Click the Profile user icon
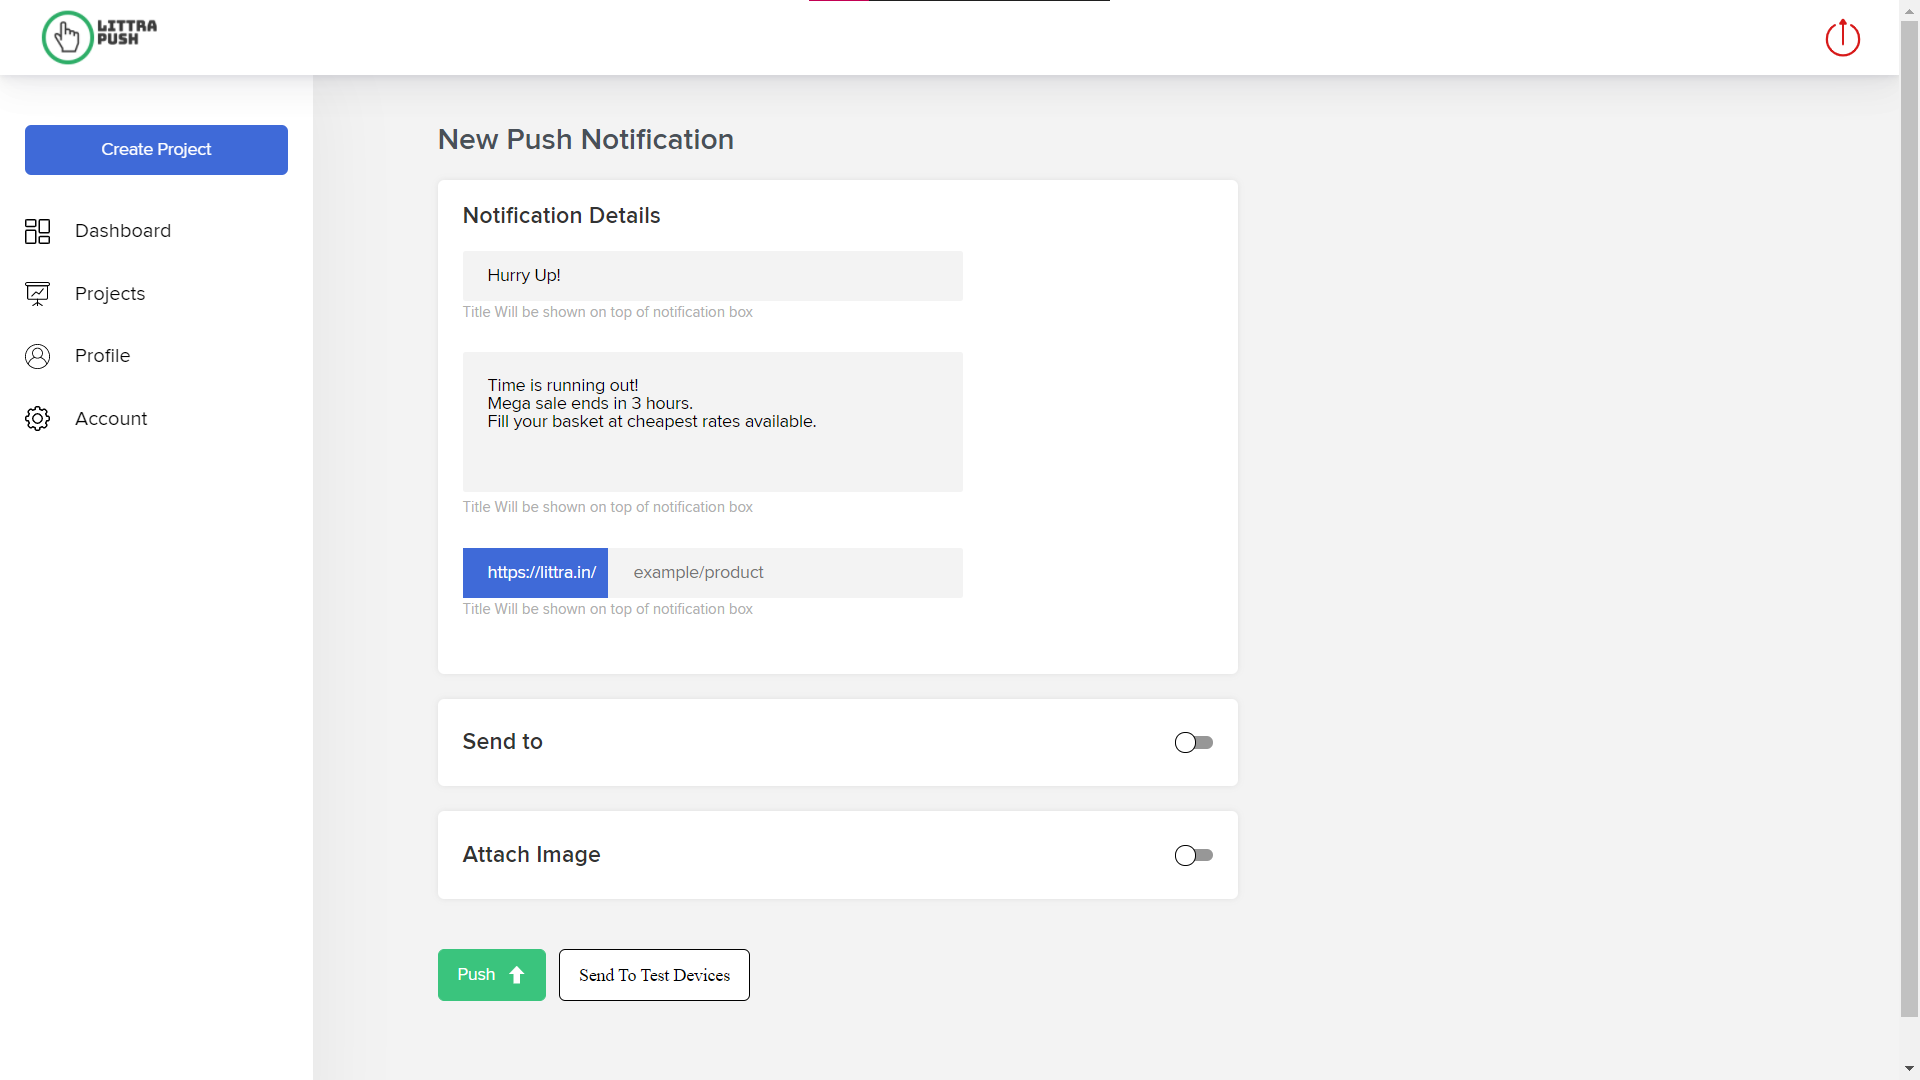Image resolution: width=1920 pixels, height=1080 pixels. (x=37, y=356)
